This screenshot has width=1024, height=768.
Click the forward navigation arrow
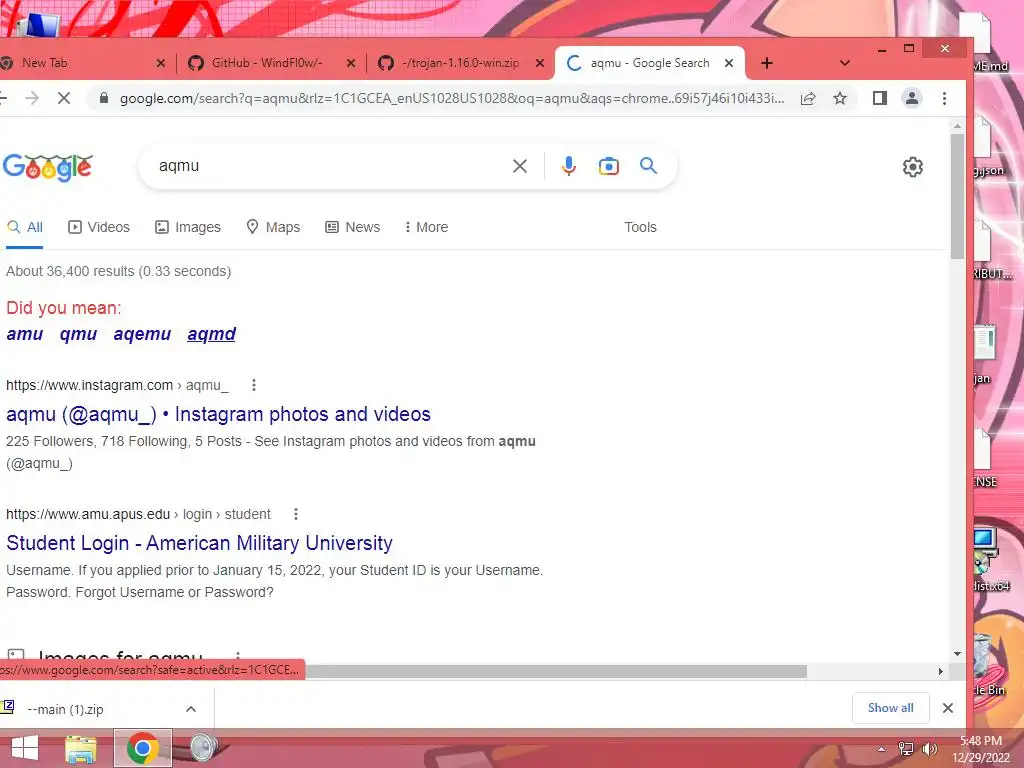(31, 99)
